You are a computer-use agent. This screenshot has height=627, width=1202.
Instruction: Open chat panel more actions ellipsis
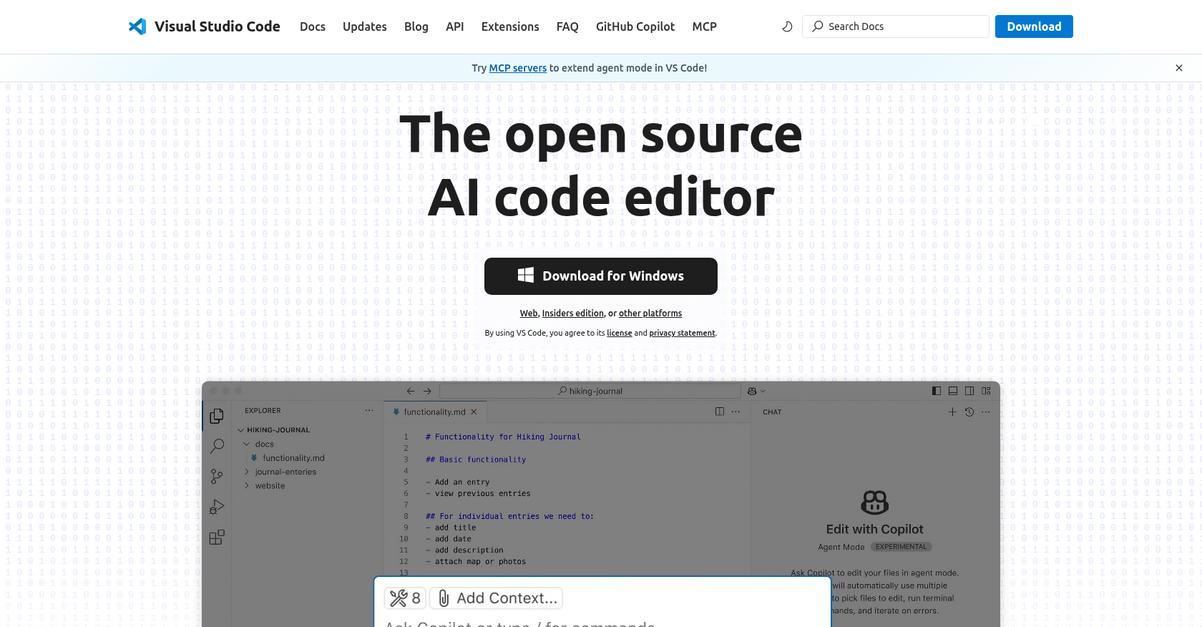tap(986, 412)
